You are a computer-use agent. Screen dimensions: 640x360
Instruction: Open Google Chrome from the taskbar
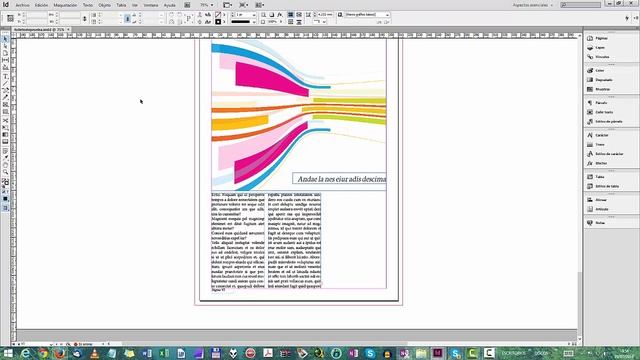42,353
